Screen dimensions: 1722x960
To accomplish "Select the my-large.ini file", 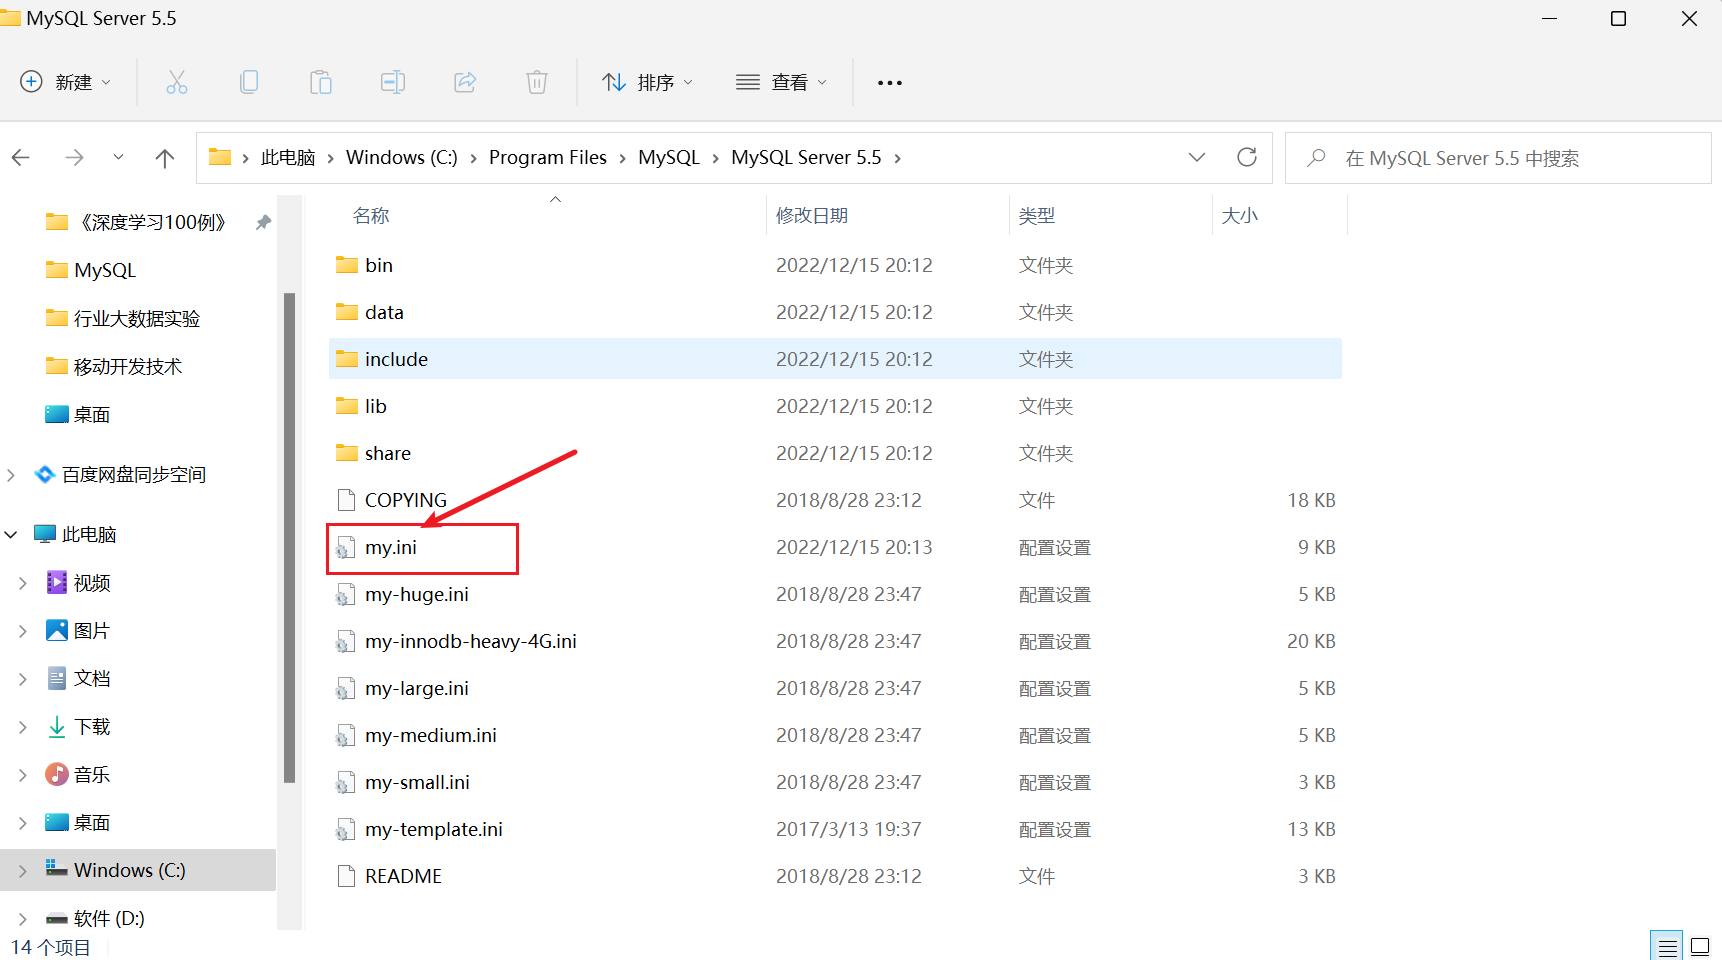I will coord(835,688).
